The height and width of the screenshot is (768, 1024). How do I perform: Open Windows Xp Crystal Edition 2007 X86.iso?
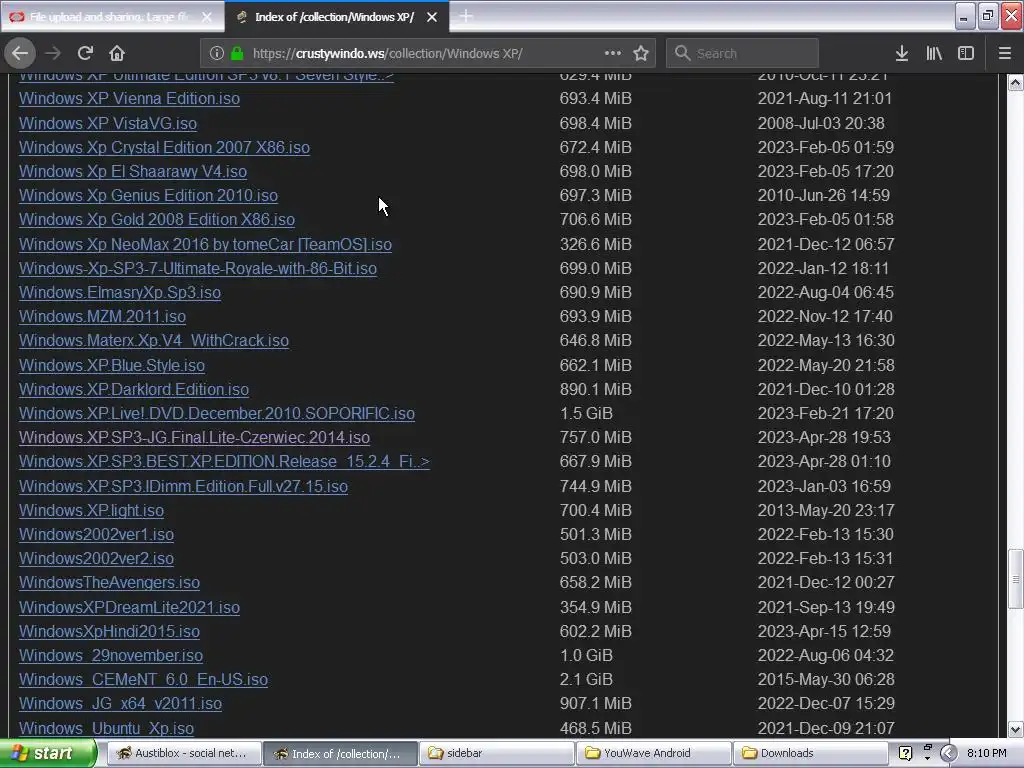click(165, 148)
